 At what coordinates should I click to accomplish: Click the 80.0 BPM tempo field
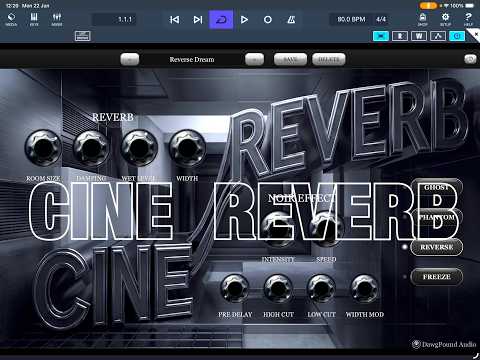[351, 19]
